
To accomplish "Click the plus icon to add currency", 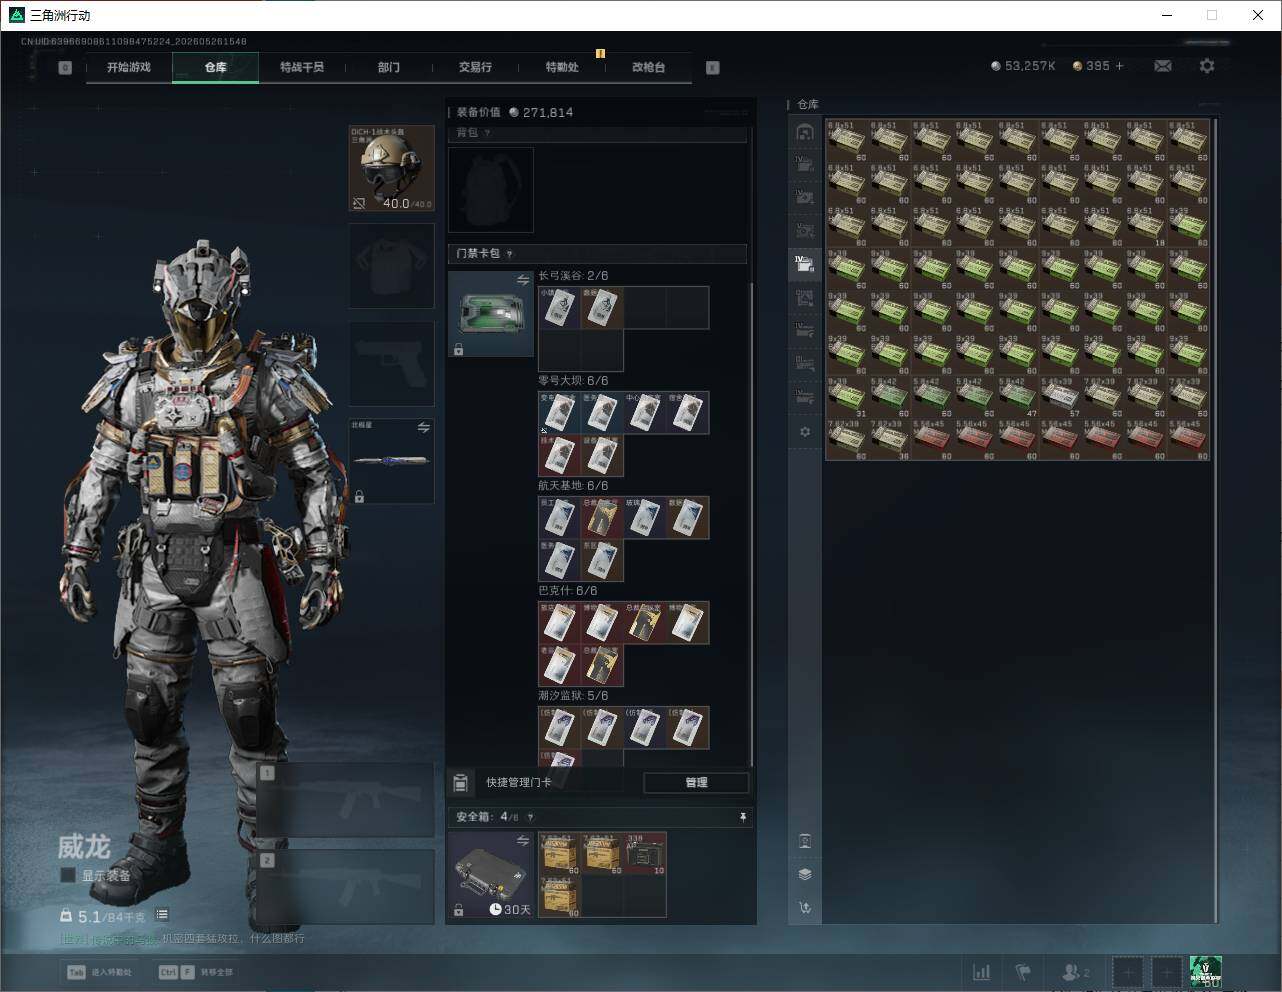I will pos(1119,66).
